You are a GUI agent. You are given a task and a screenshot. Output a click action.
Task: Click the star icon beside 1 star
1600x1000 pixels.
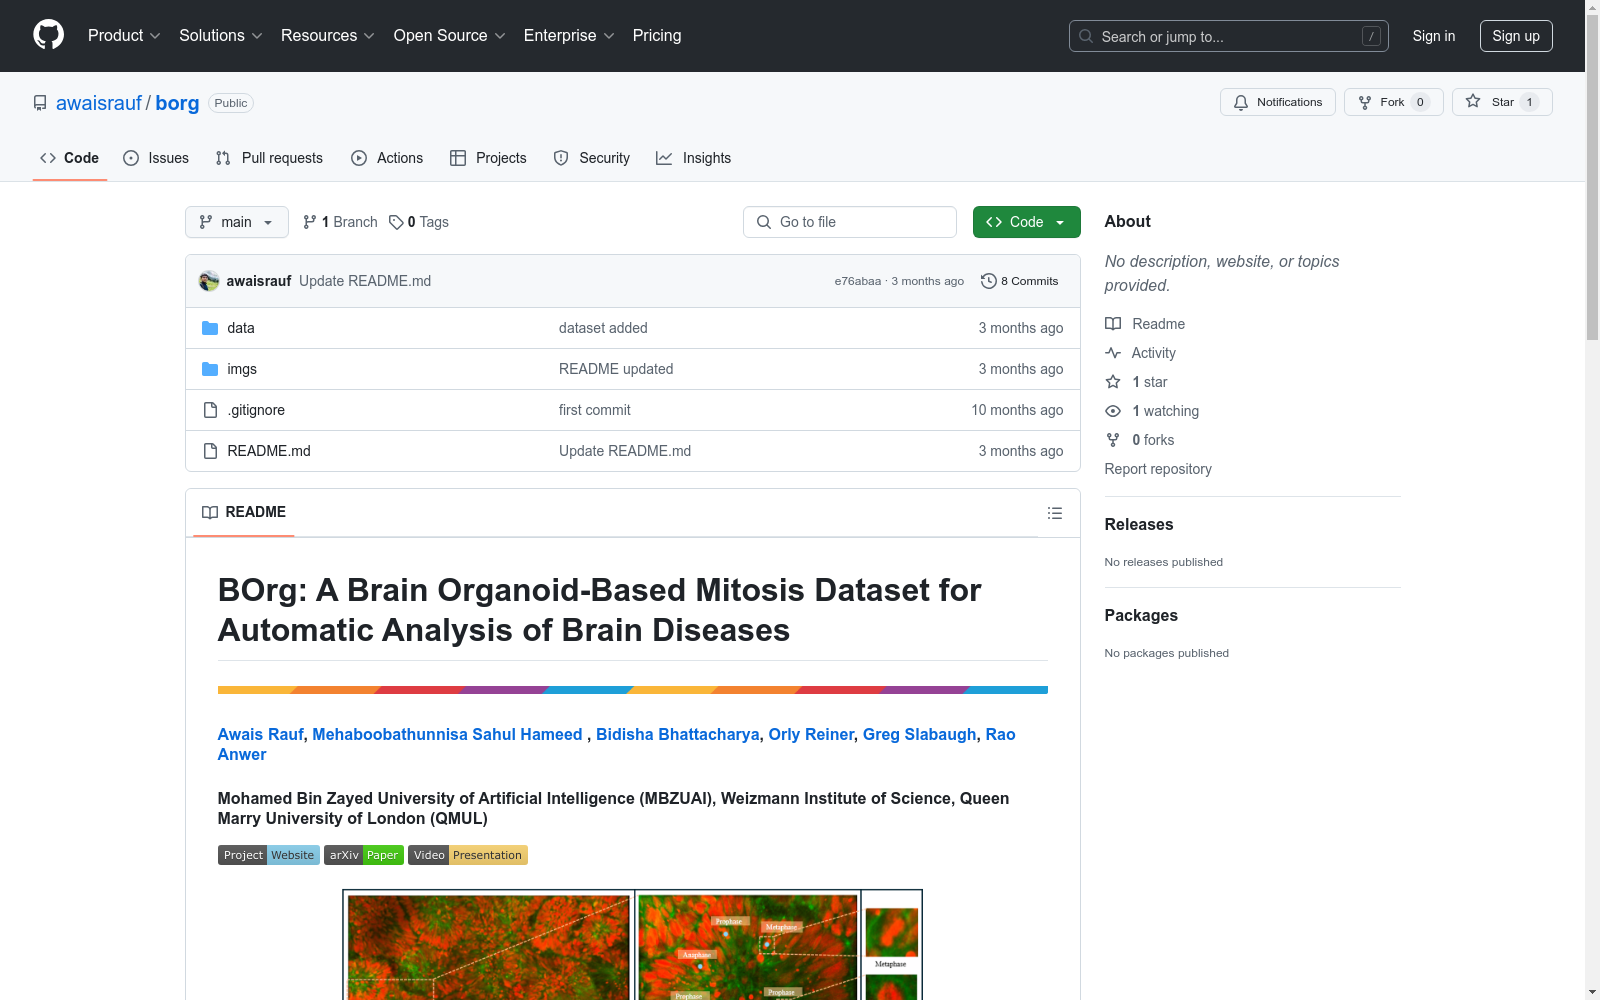tap(1113, 382)
